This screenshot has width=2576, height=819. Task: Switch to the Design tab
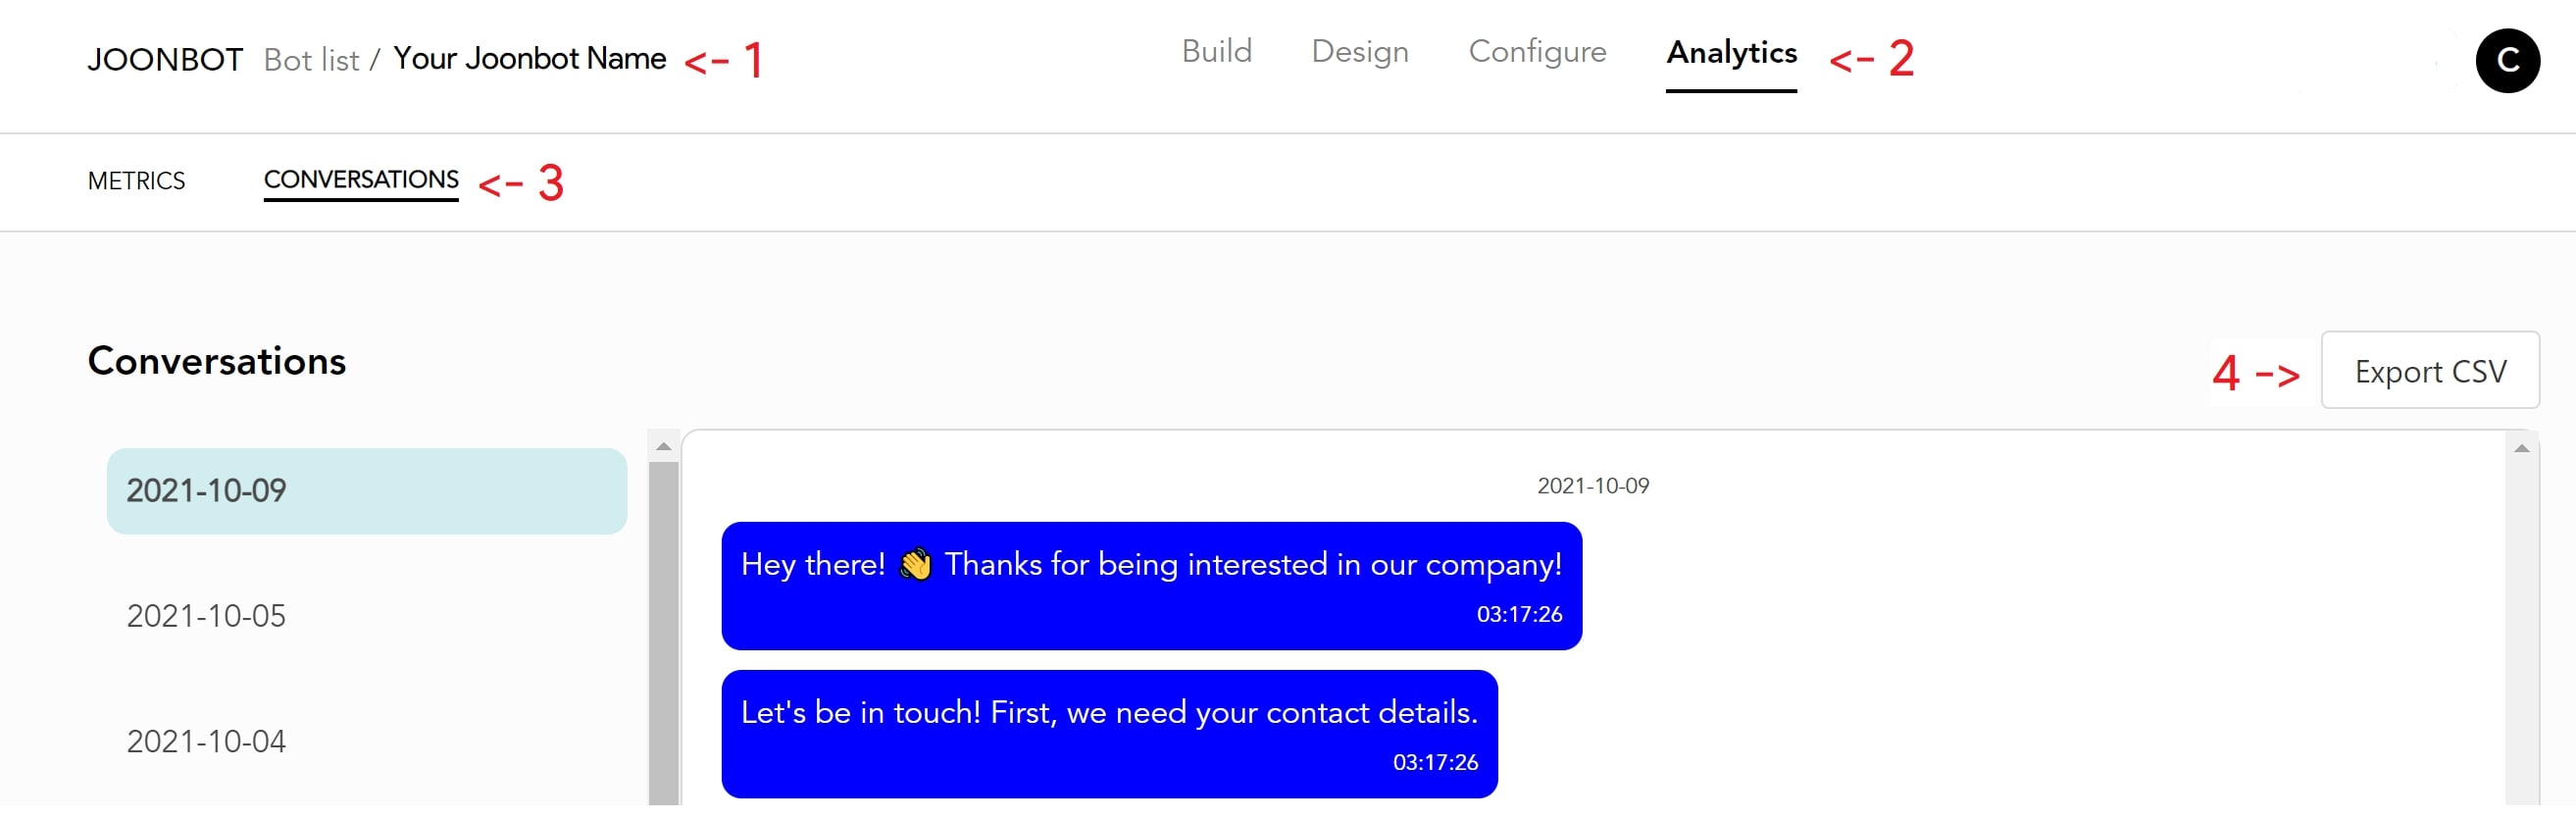(x=1359, y=51)
